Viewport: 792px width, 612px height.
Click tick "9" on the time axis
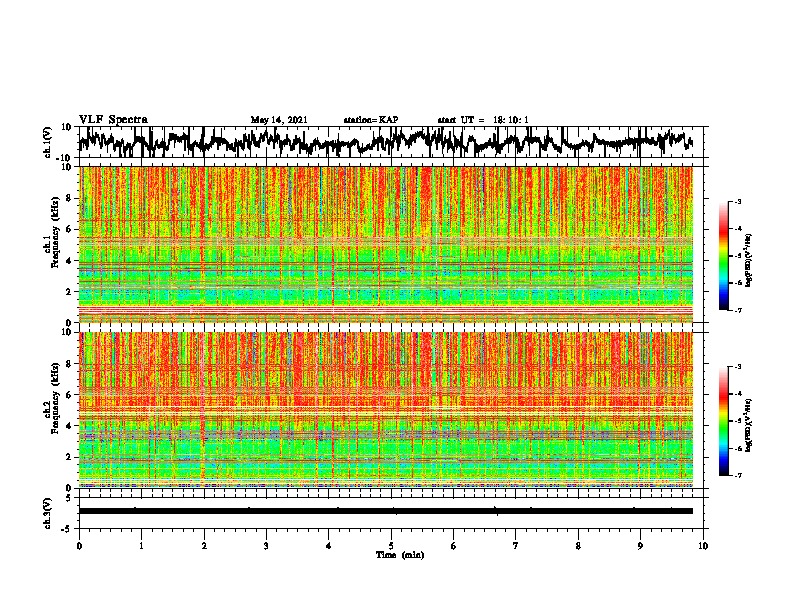click(640, 546)
